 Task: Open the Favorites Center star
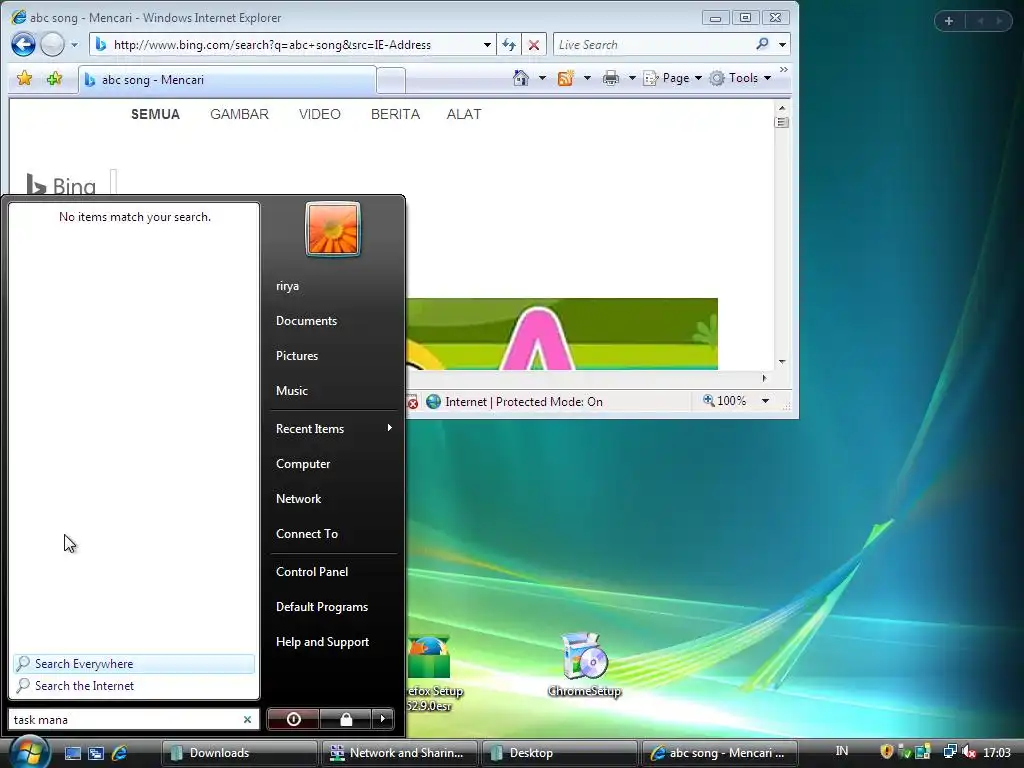[x=25, y=78]
